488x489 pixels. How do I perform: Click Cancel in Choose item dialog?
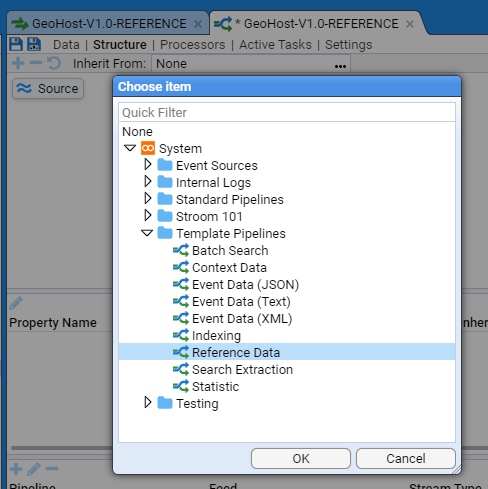point(406,458)
